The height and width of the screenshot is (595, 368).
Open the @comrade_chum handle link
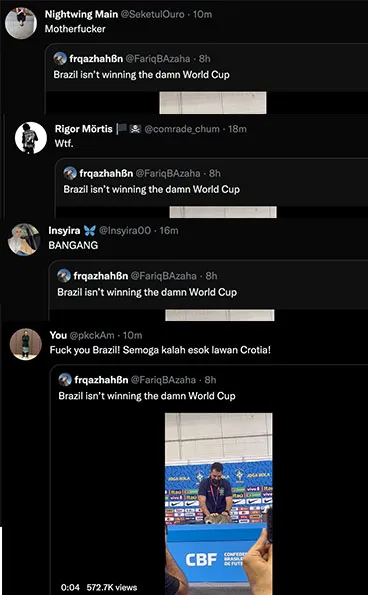coord(182,129)
